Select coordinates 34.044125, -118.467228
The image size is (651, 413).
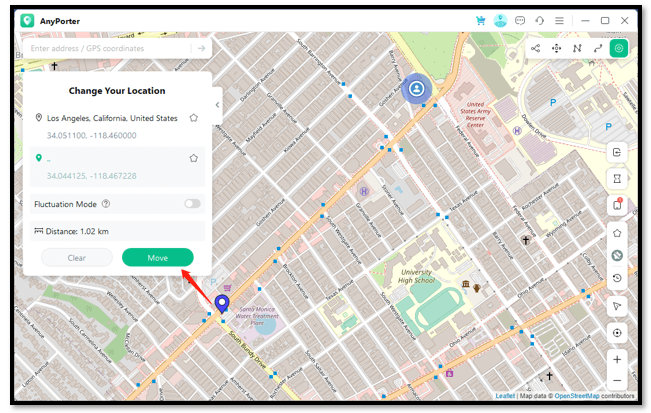coord(91,176)
